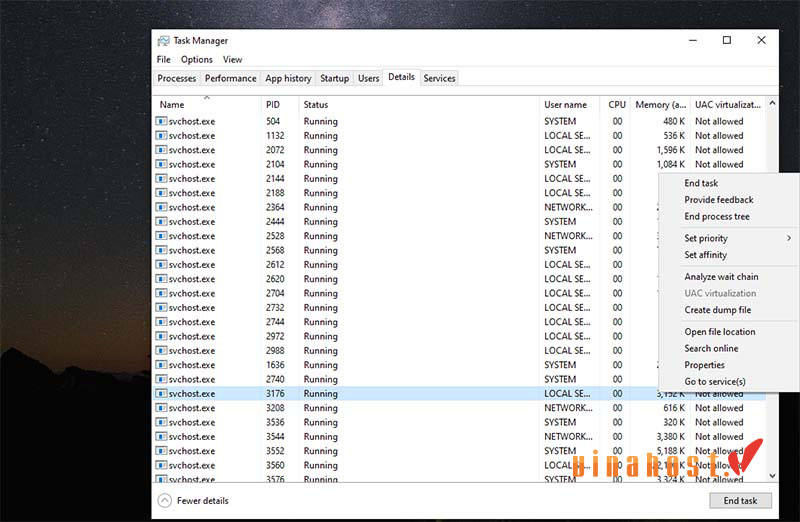Click the PID cell reading 3552

point(275,451)
